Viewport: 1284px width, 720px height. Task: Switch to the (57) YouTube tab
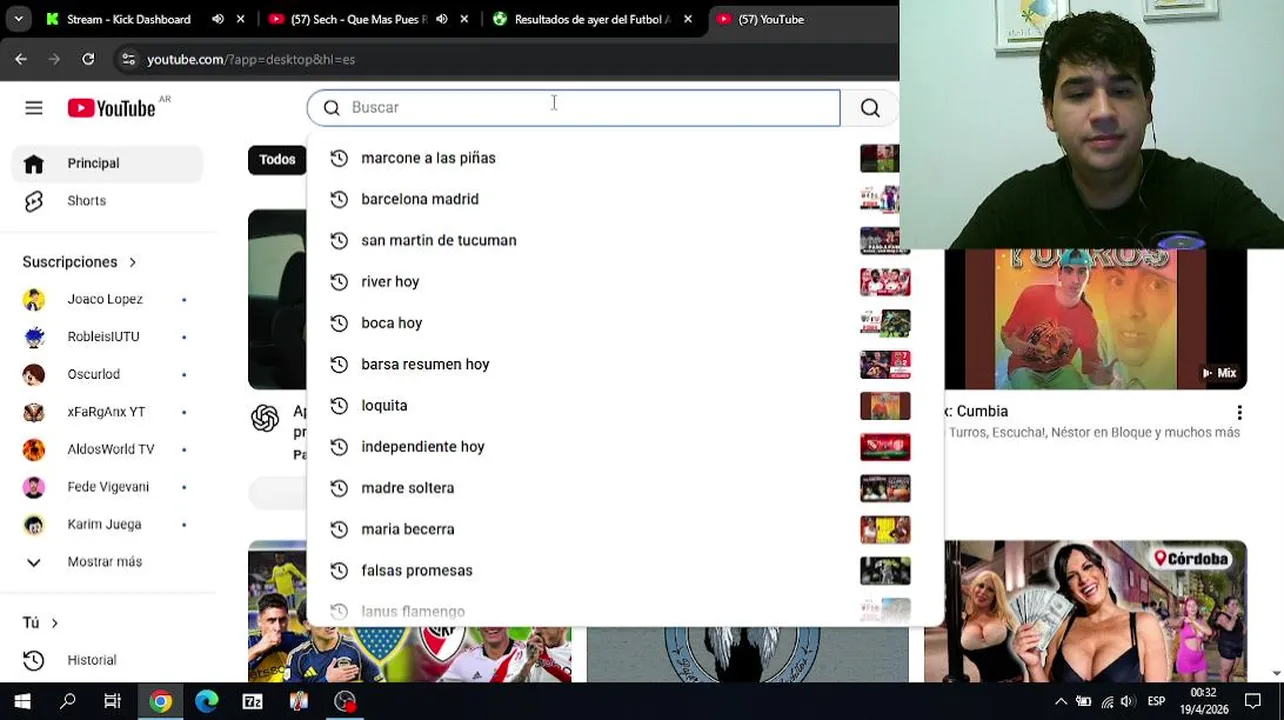[x=771, y=19]
